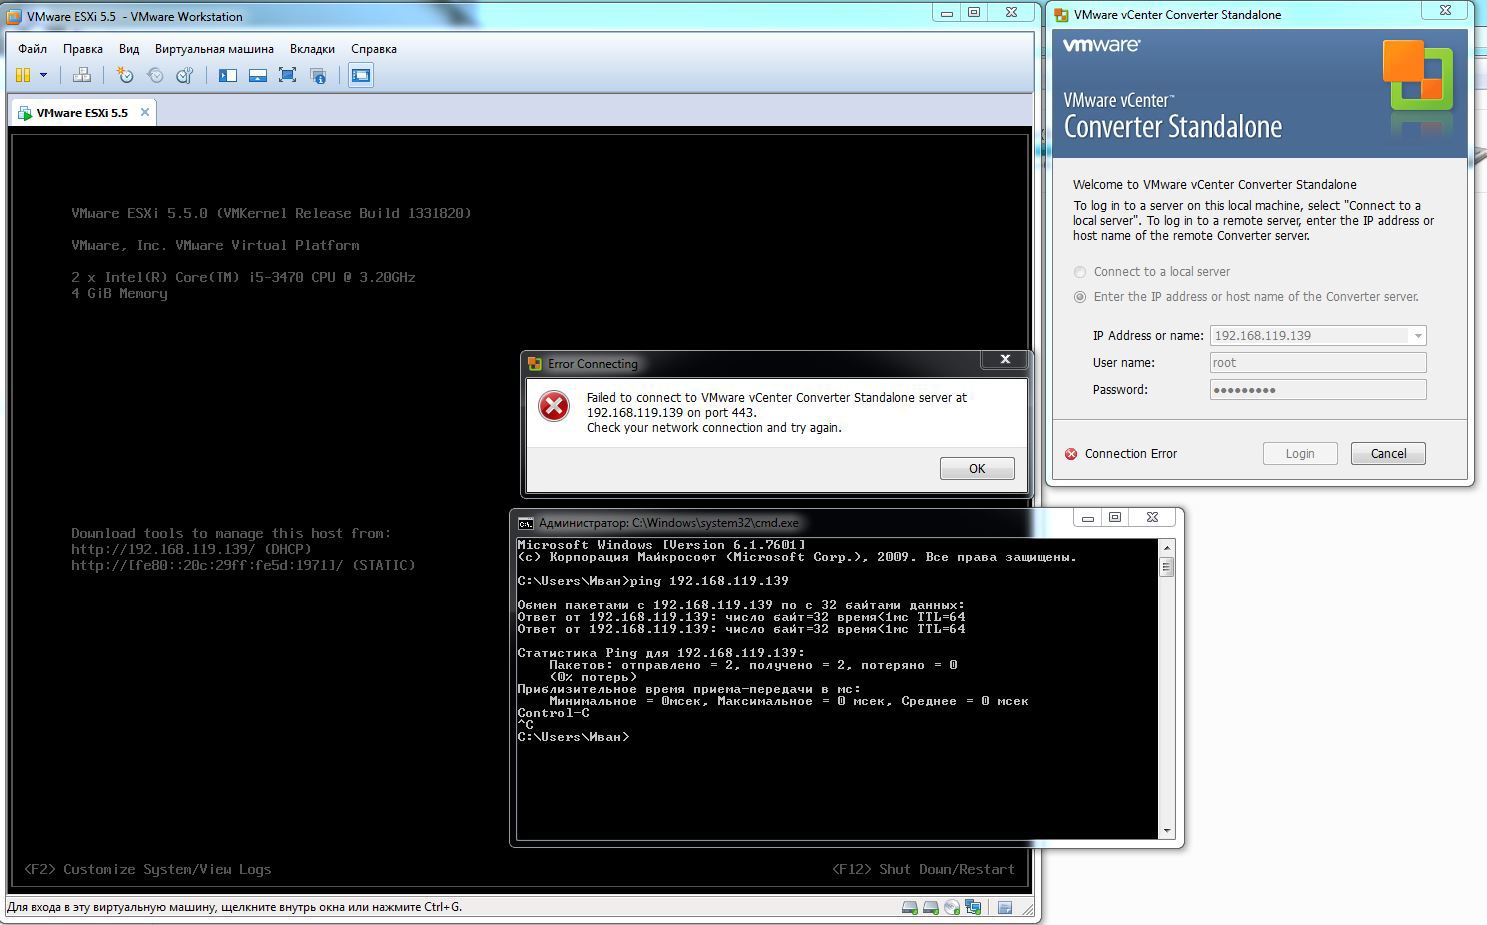
Task: Minimize the VMware Workstation window
Action: pyautogui.click(x=947, y=13)
